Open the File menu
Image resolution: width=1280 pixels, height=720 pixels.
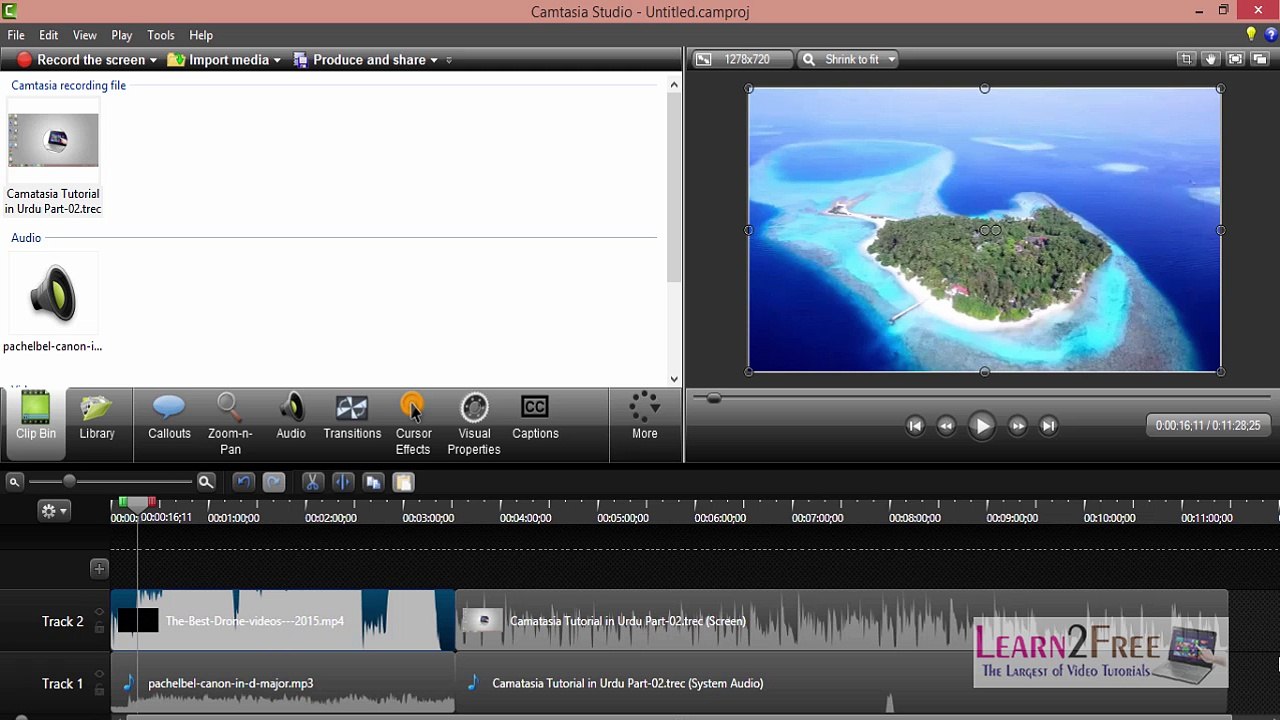click(16, 35)
